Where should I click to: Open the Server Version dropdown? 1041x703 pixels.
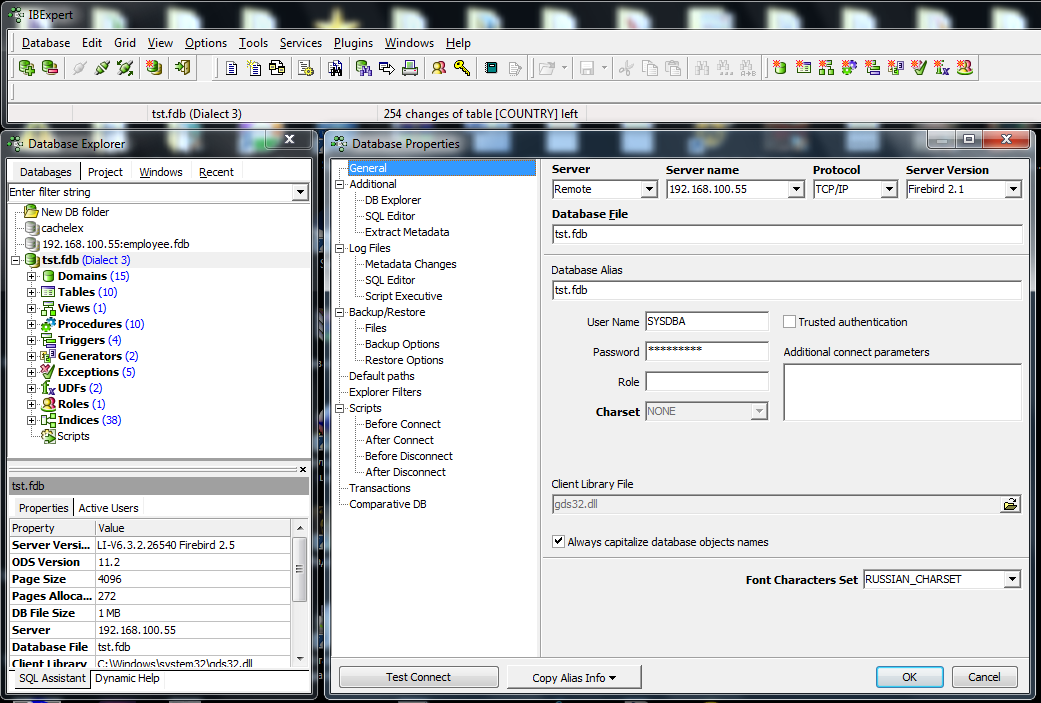(1012, 190)
